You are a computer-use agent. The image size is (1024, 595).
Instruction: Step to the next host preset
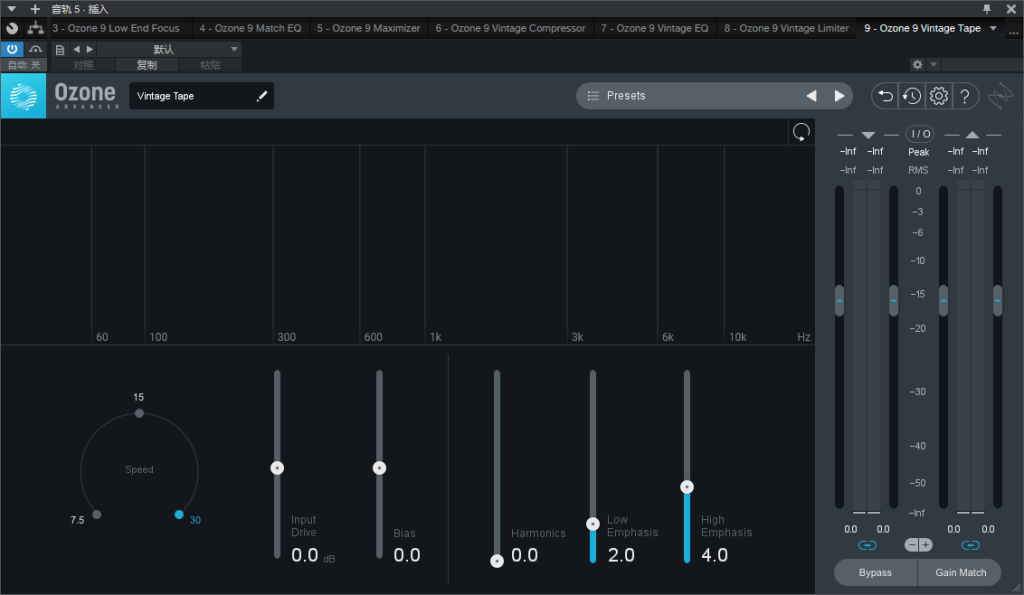(x=90, y=49)
